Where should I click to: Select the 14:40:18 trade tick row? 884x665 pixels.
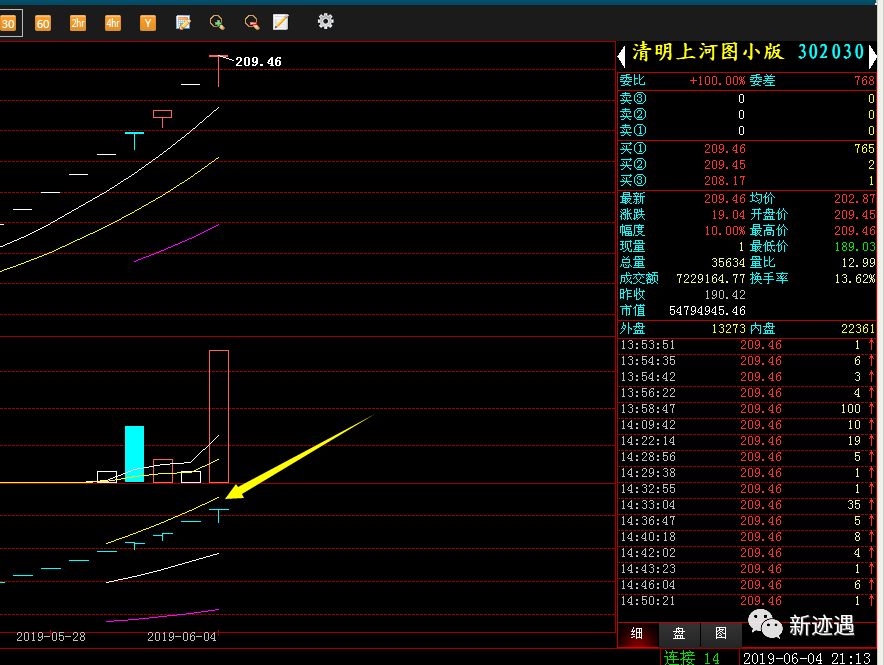pos(747,537)
